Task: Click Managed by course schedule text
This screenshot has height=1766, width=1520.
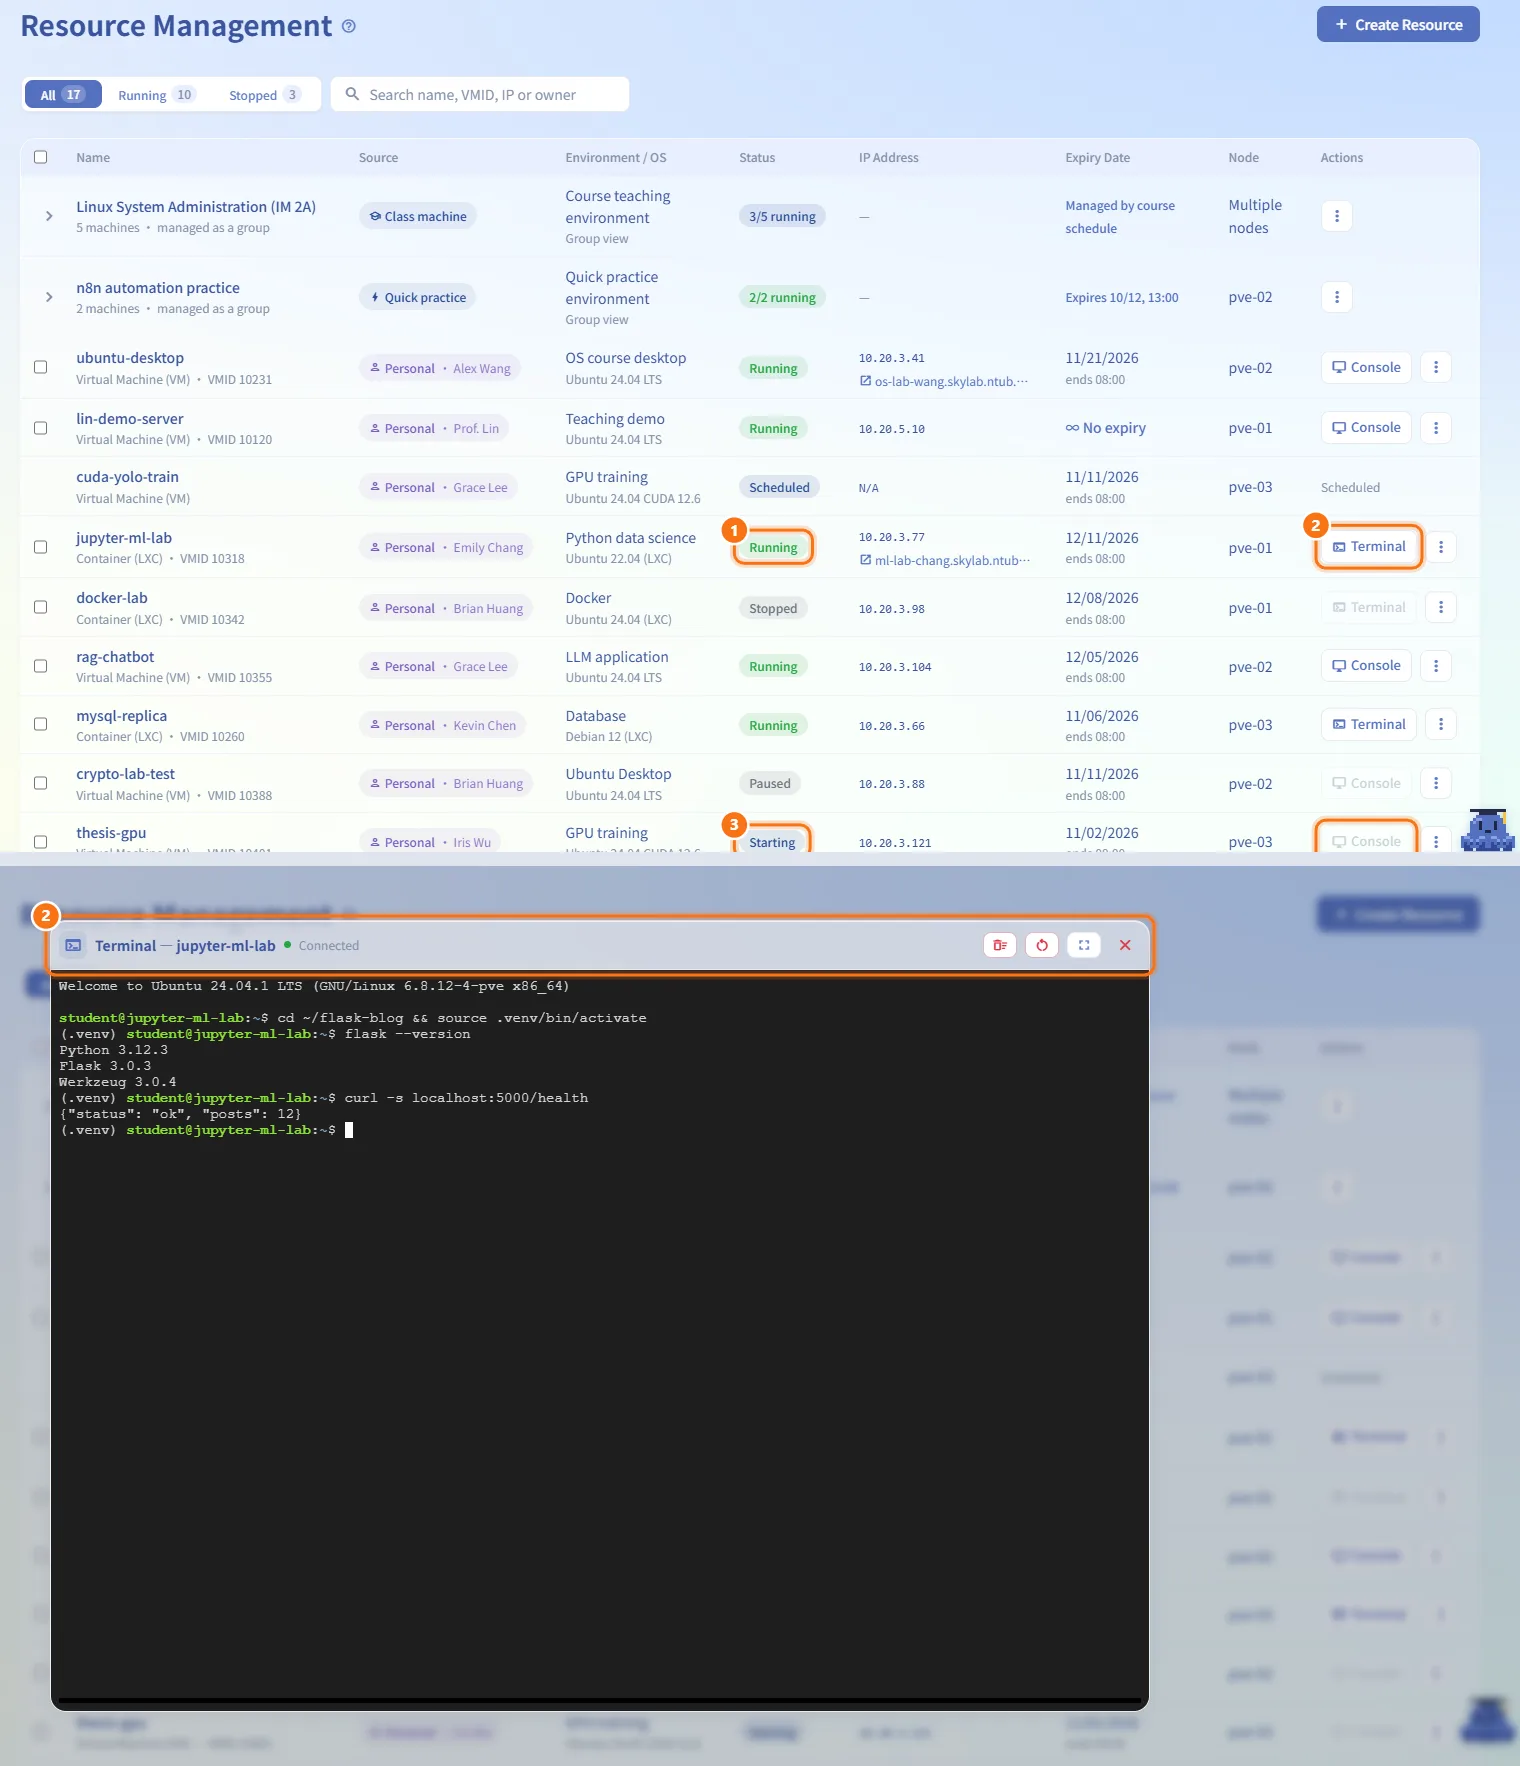Action: (1120, 217)
